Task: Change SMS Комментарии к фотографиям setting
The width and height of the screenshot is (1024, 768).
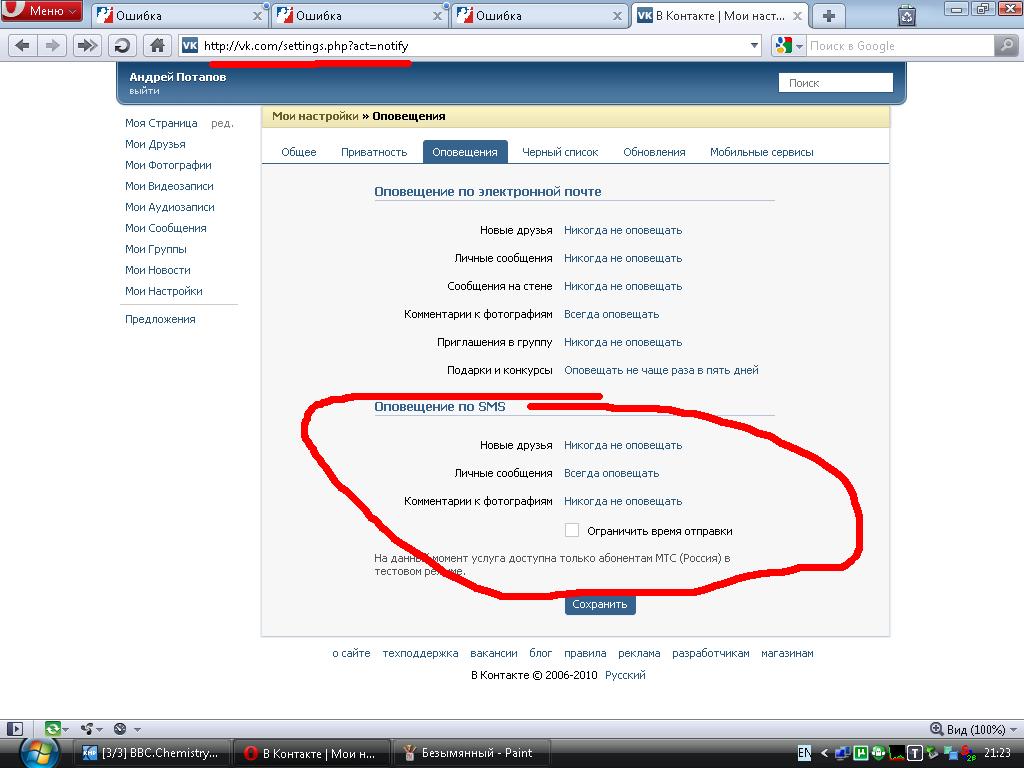Action: click(623, 501)
